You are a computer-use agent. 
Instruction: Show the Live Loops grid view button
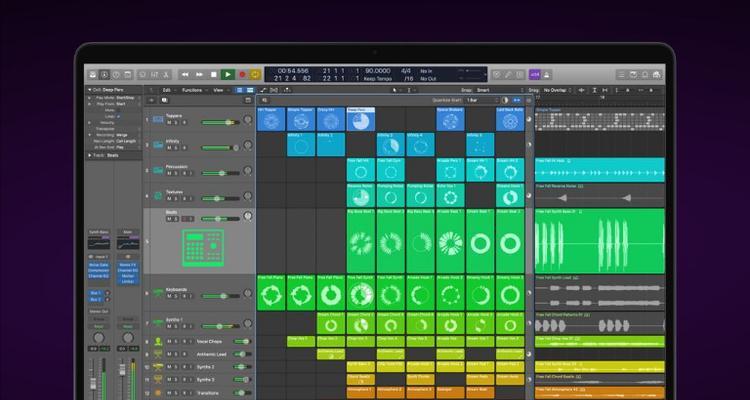tap(240, 90)
